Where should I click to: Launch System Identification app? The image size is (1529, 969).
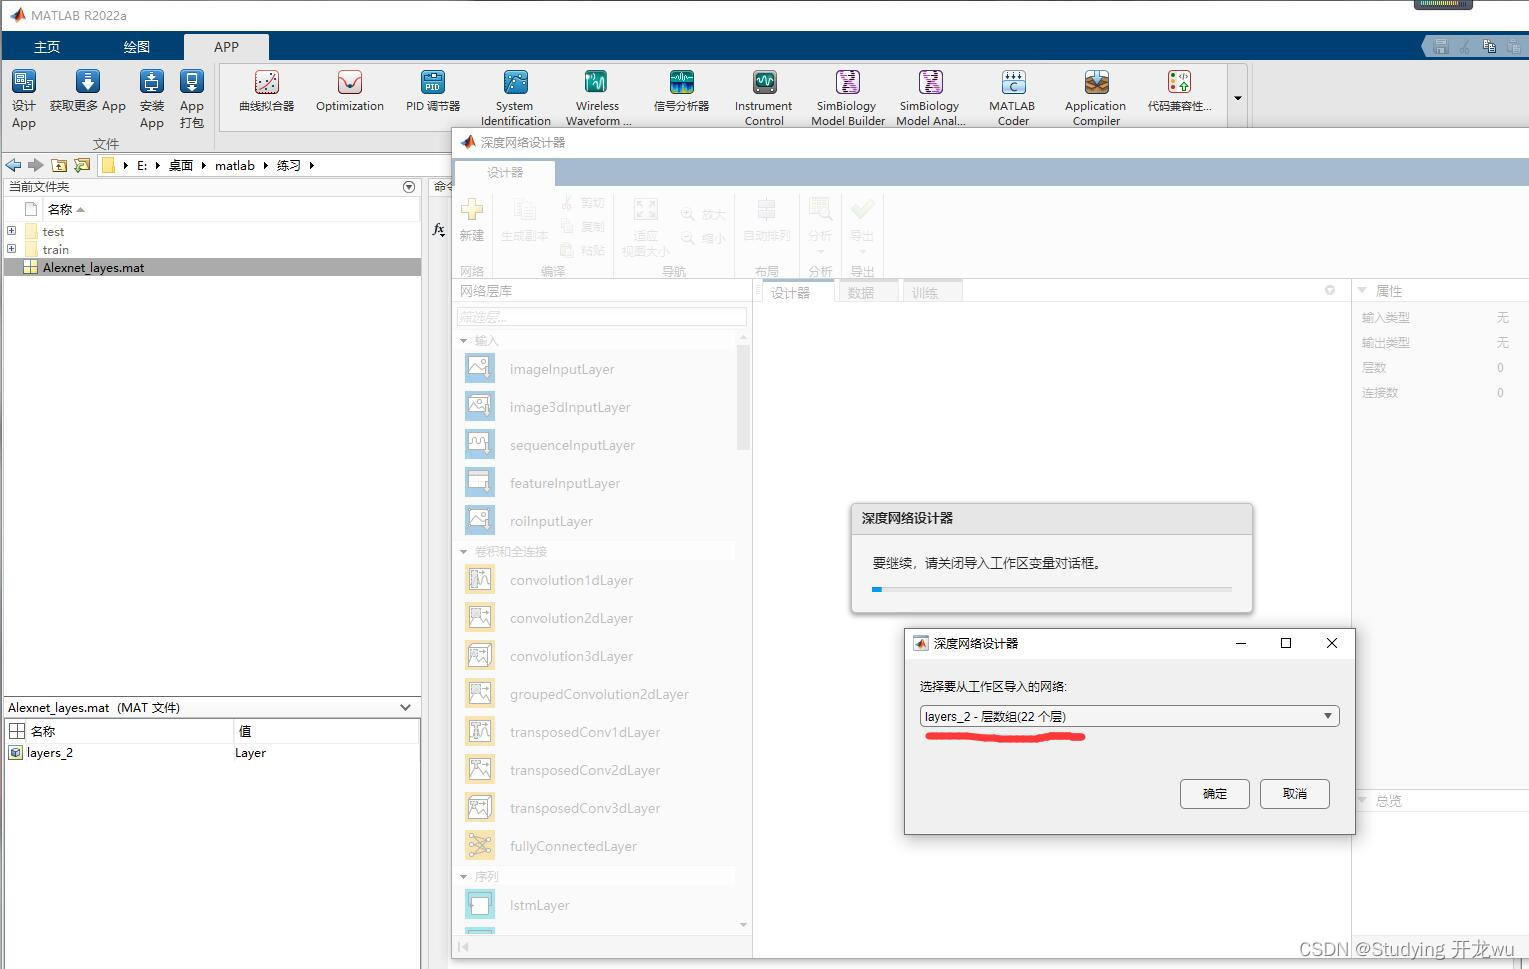pos(515,98)
